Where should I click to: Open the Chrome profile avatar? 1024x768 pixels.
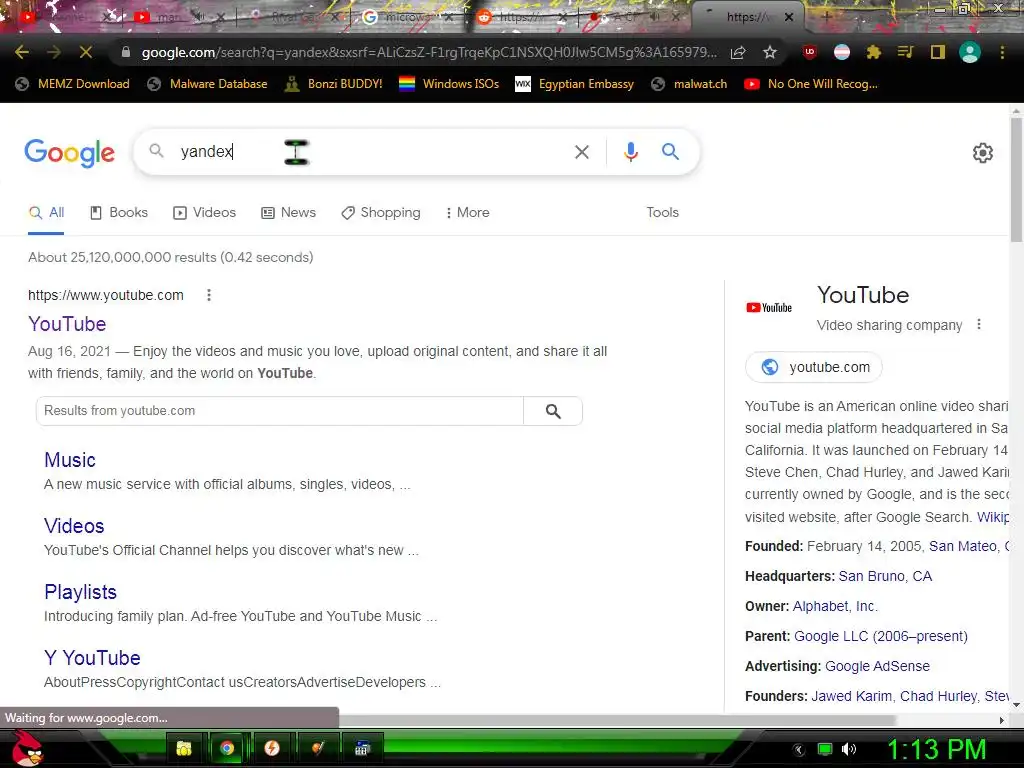[970, 52]
